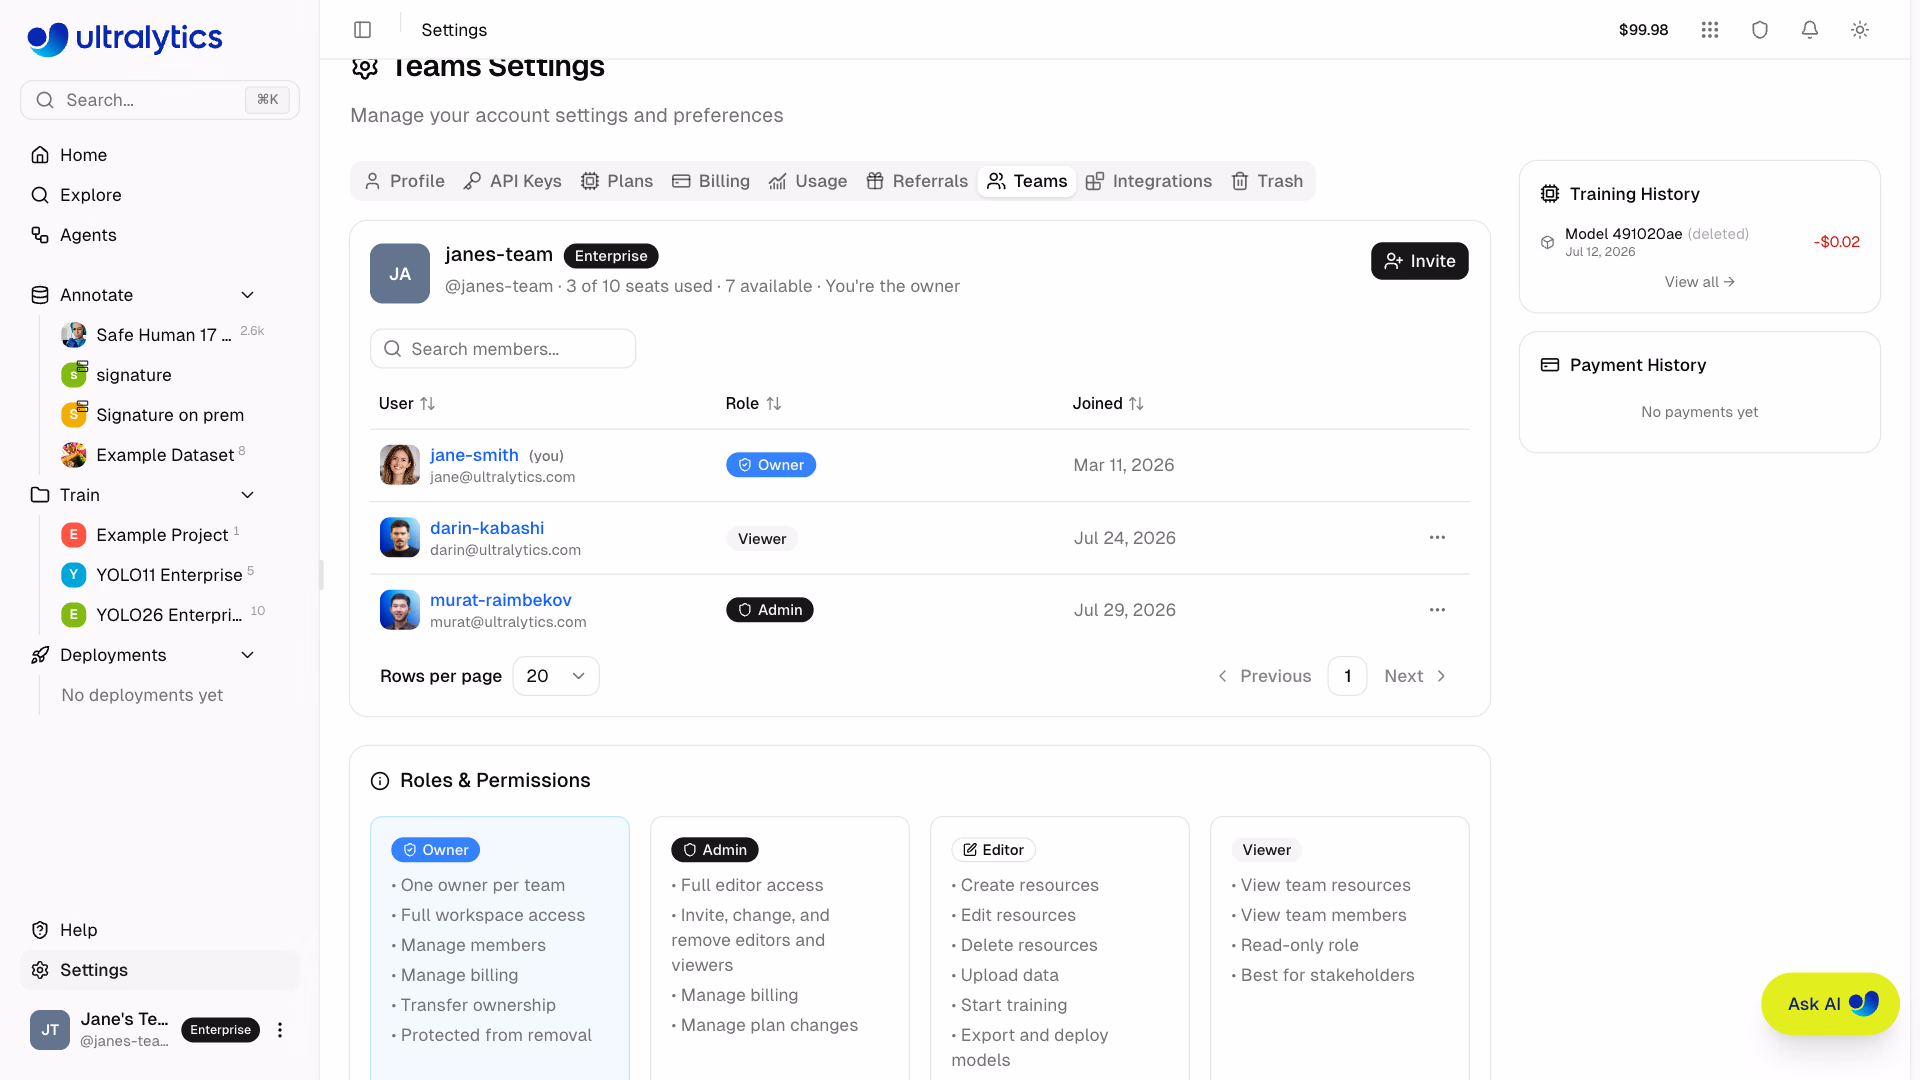Collapse the Train section
Screen dimensions: 1920x1080
point(248,495)
